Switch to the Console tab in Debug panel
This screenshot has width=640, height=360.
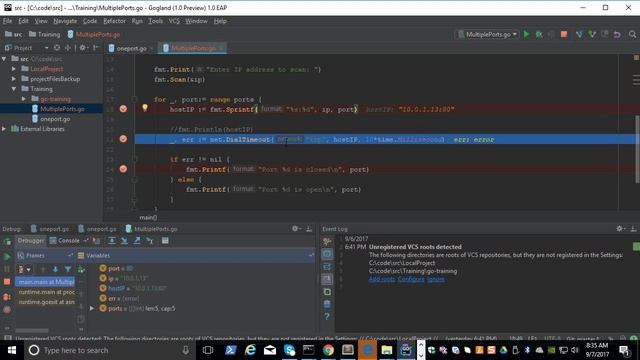click(x=64, y=240)
